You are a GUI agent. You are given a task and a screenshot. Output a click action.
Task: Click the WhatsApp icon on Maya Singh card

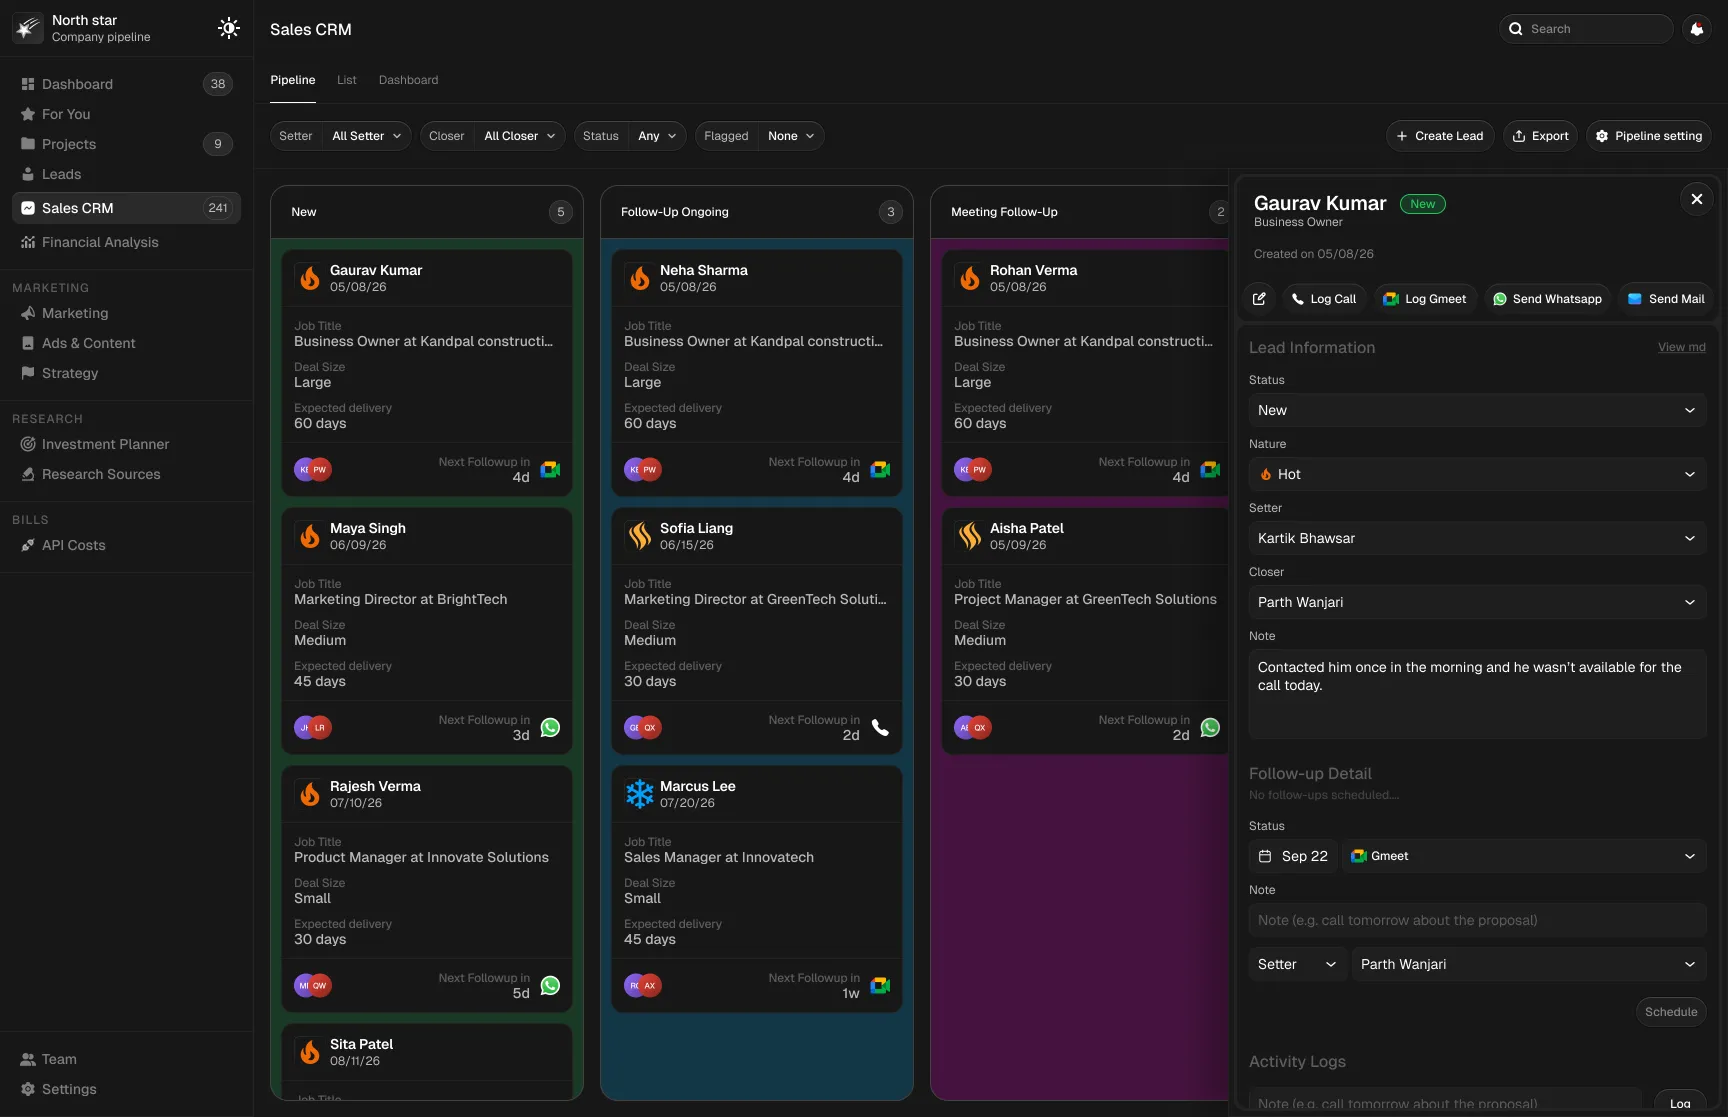click(550, 727)
